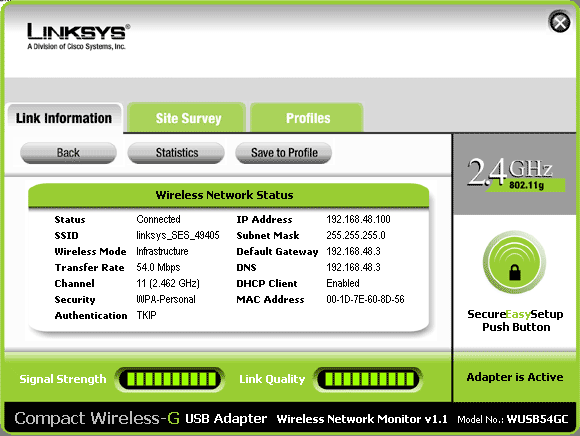Click the Signal Strength label
580x436 pixels.
[x=63, y=379]
